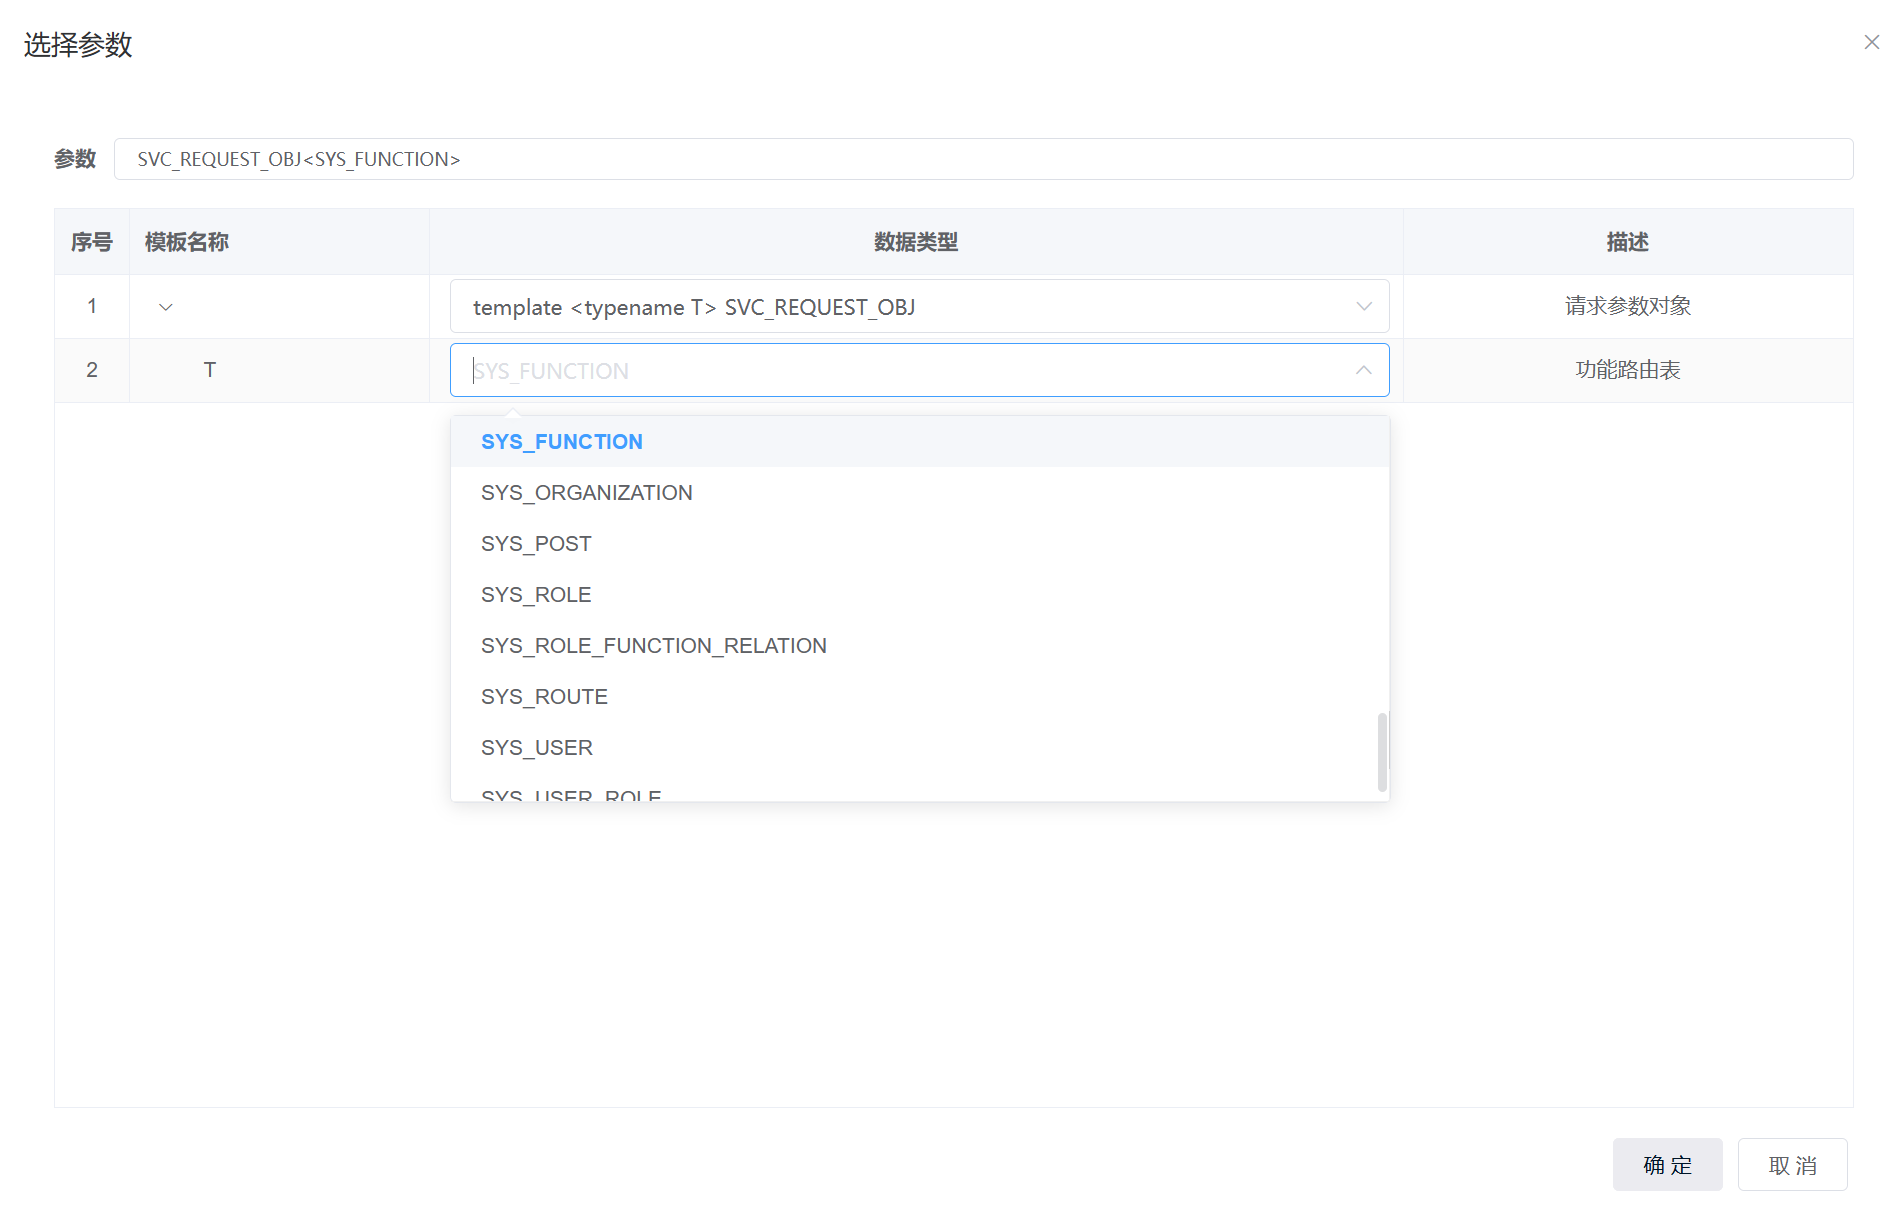
Task: Open the SVC_REQUEST_OBJ data type dropdown arrow
Action: 1363,307
